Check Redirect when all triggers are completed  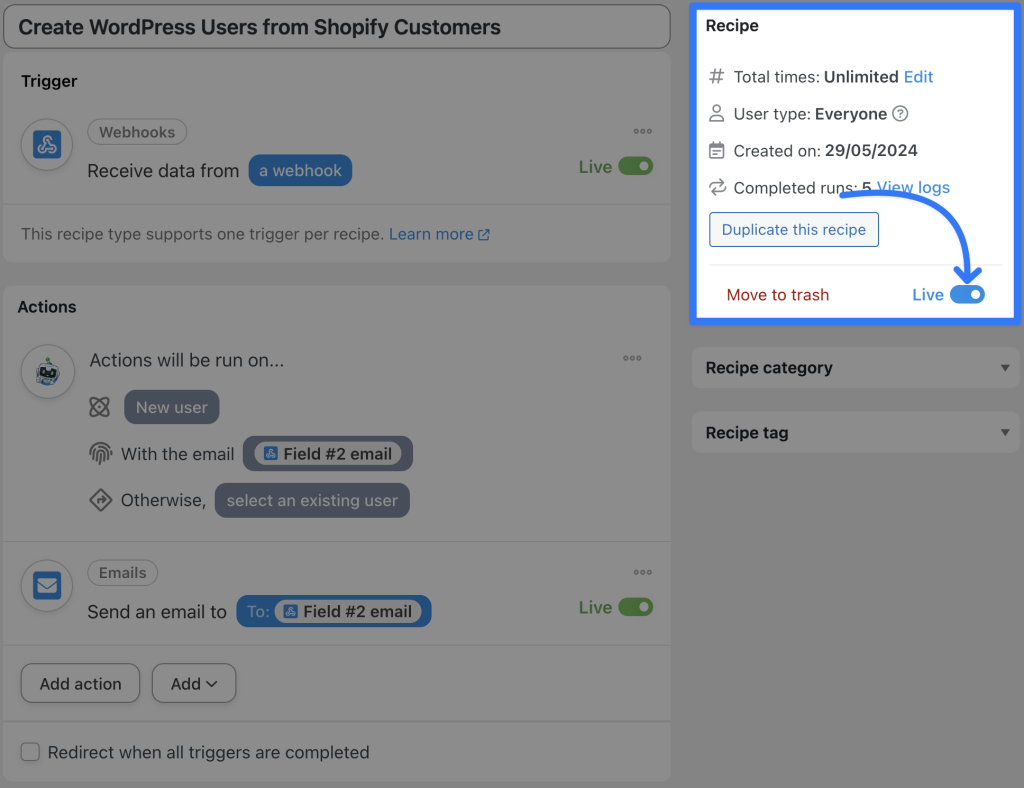[30, 751]
